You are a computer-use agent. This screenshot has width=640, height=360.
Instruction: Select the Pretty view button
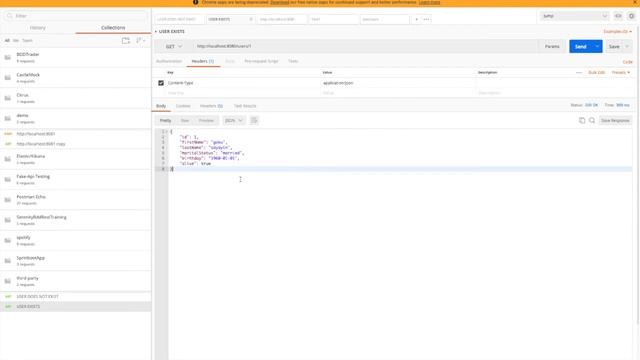(x=165, y=120)
